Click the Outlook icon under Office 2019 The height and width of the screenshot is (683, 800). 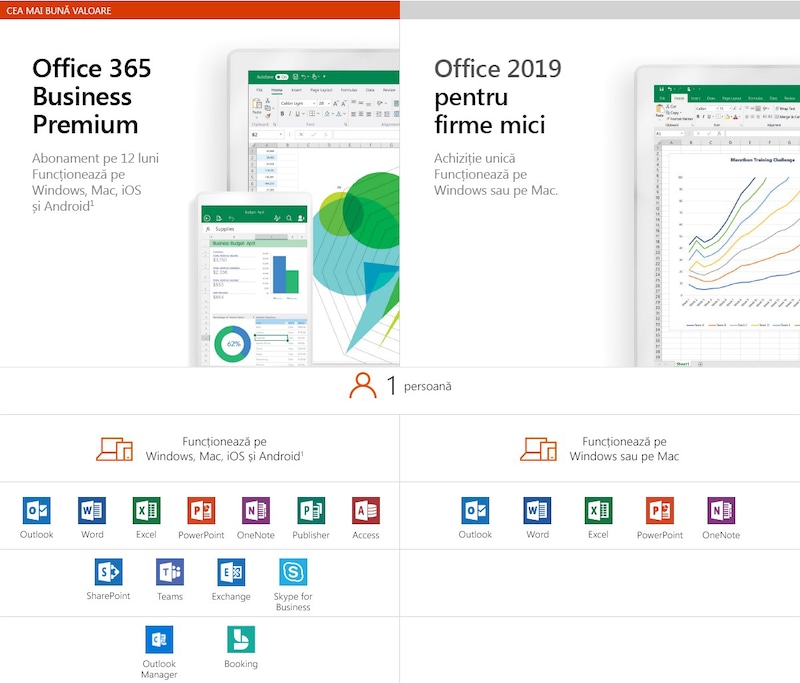click(475, 511)
